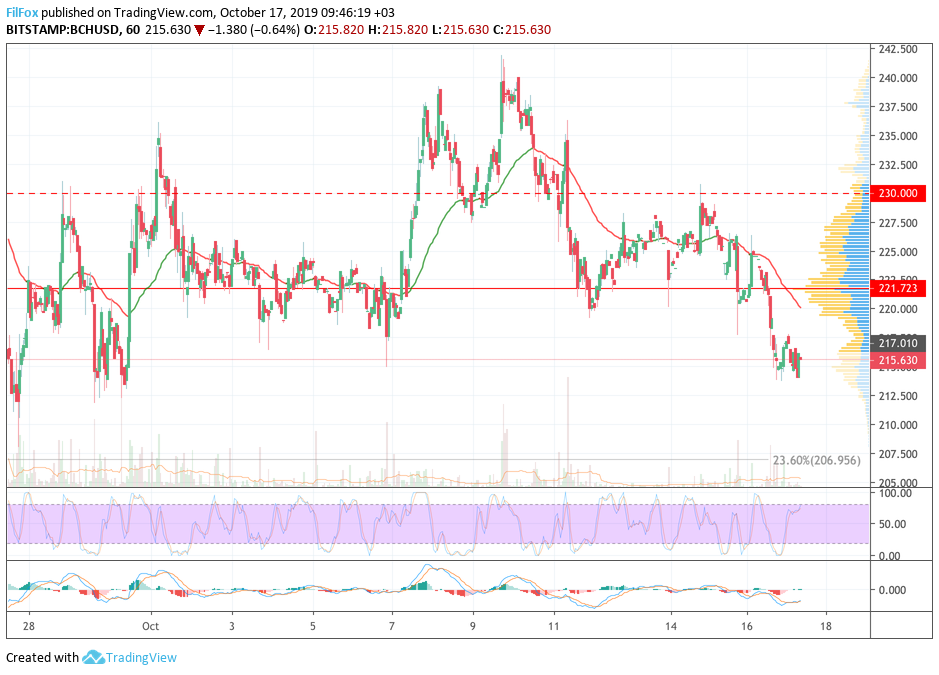Click the date label 7
939x675 pixels.
pyautogui.click(x=392, y=626)
